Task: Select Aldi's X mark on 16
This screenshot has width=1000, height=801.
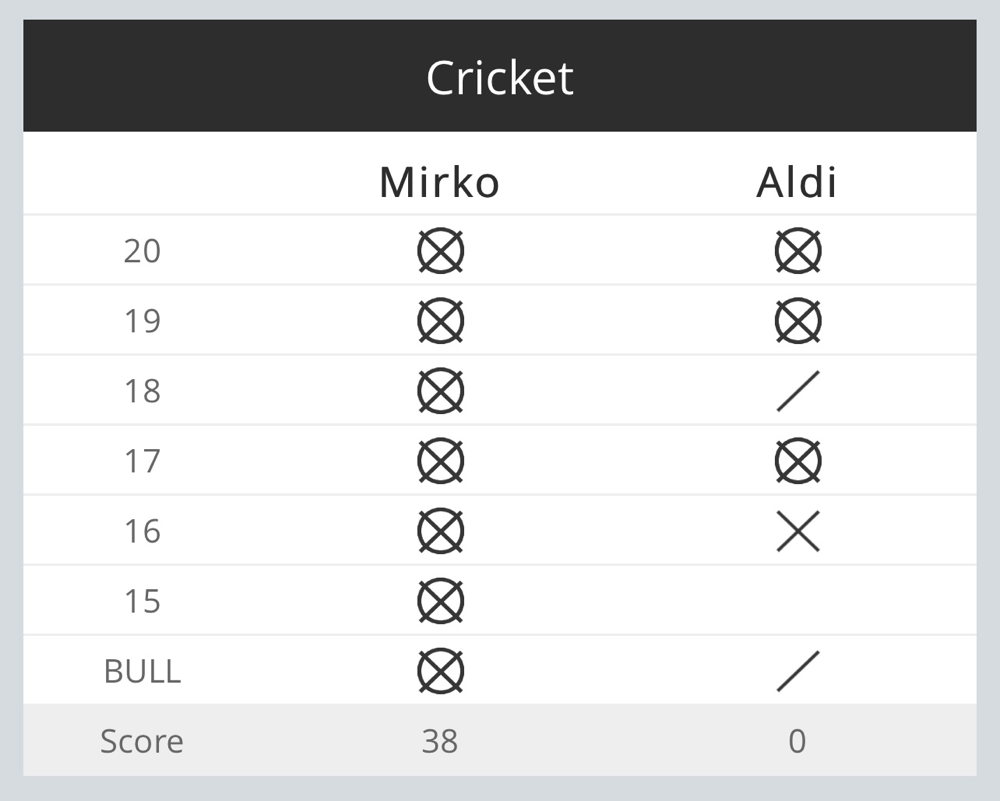Action: 797,531
